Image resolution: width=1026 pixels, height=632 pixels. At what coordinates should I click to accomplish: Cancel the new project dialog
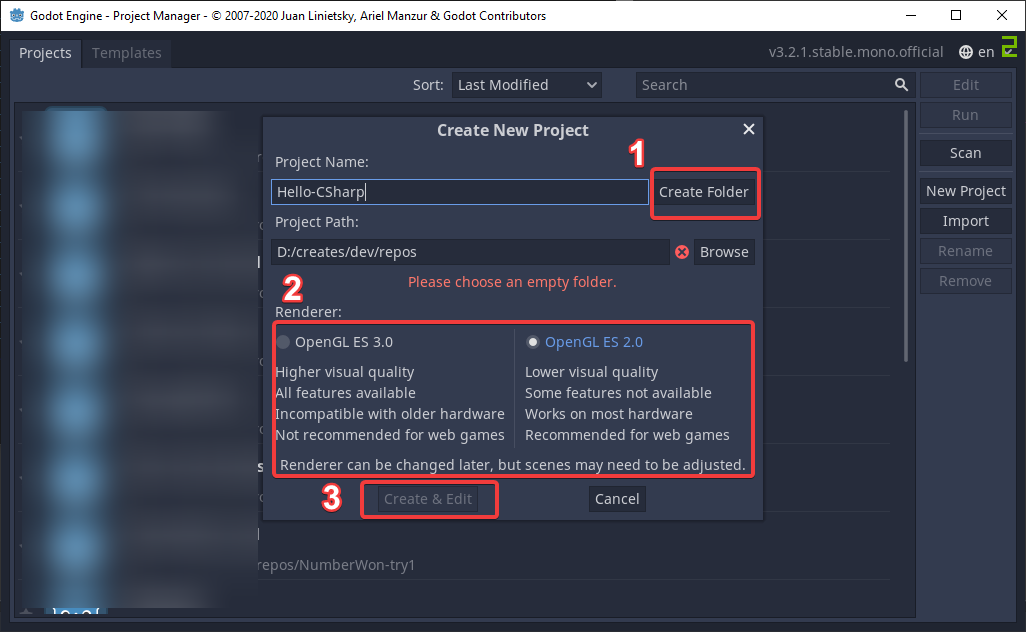coord(616,499)
